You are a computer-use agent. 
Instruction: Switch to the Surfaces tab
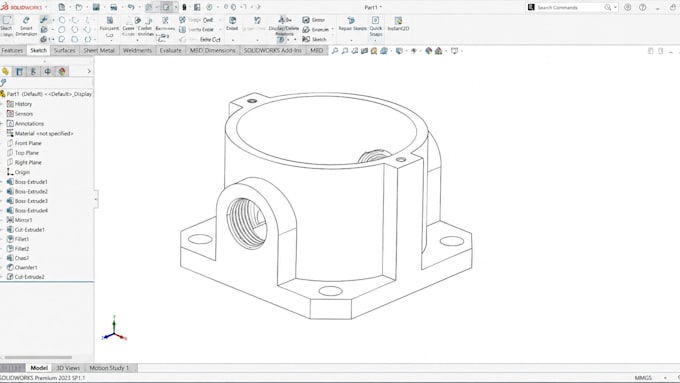(x=64, y=50)
